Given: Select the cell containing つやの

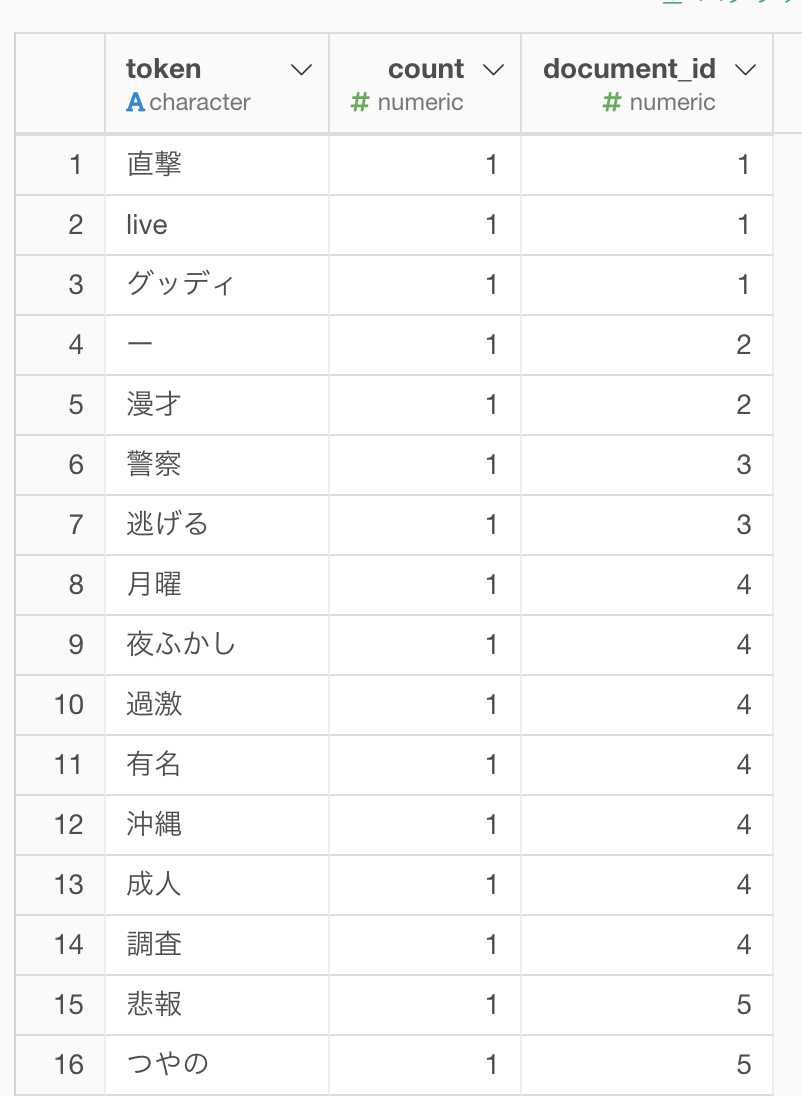Looking at the screenshot, I should [x=217, y=1065].
